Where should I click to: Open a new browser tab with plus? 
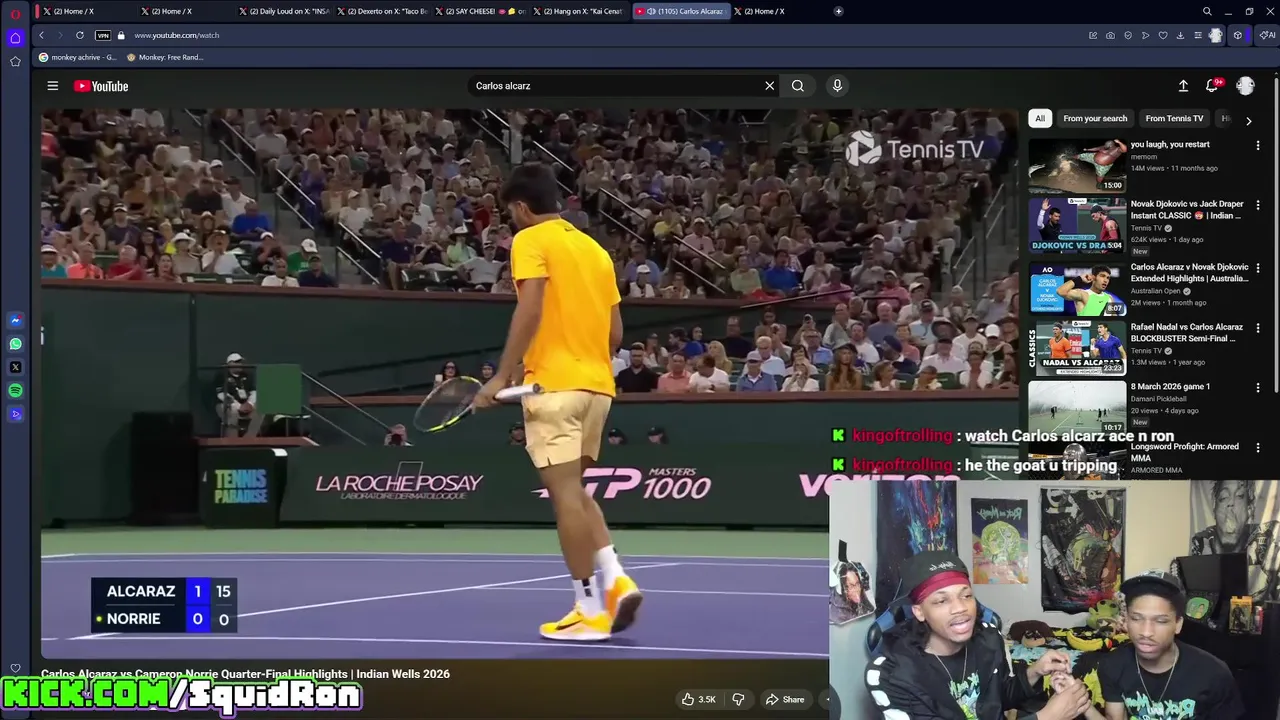(x=838, y=11)
